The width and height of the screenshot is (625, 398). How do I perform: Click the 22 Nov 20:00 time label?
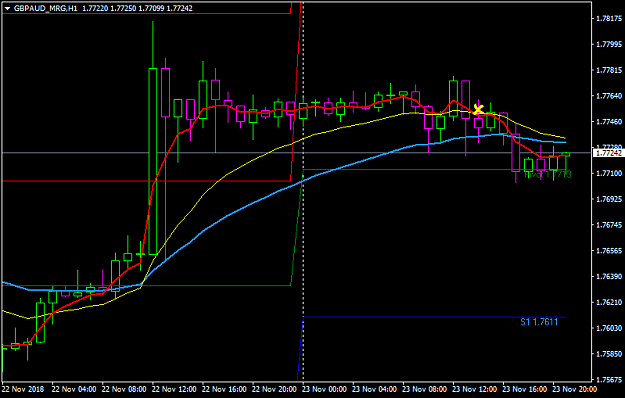274,389
